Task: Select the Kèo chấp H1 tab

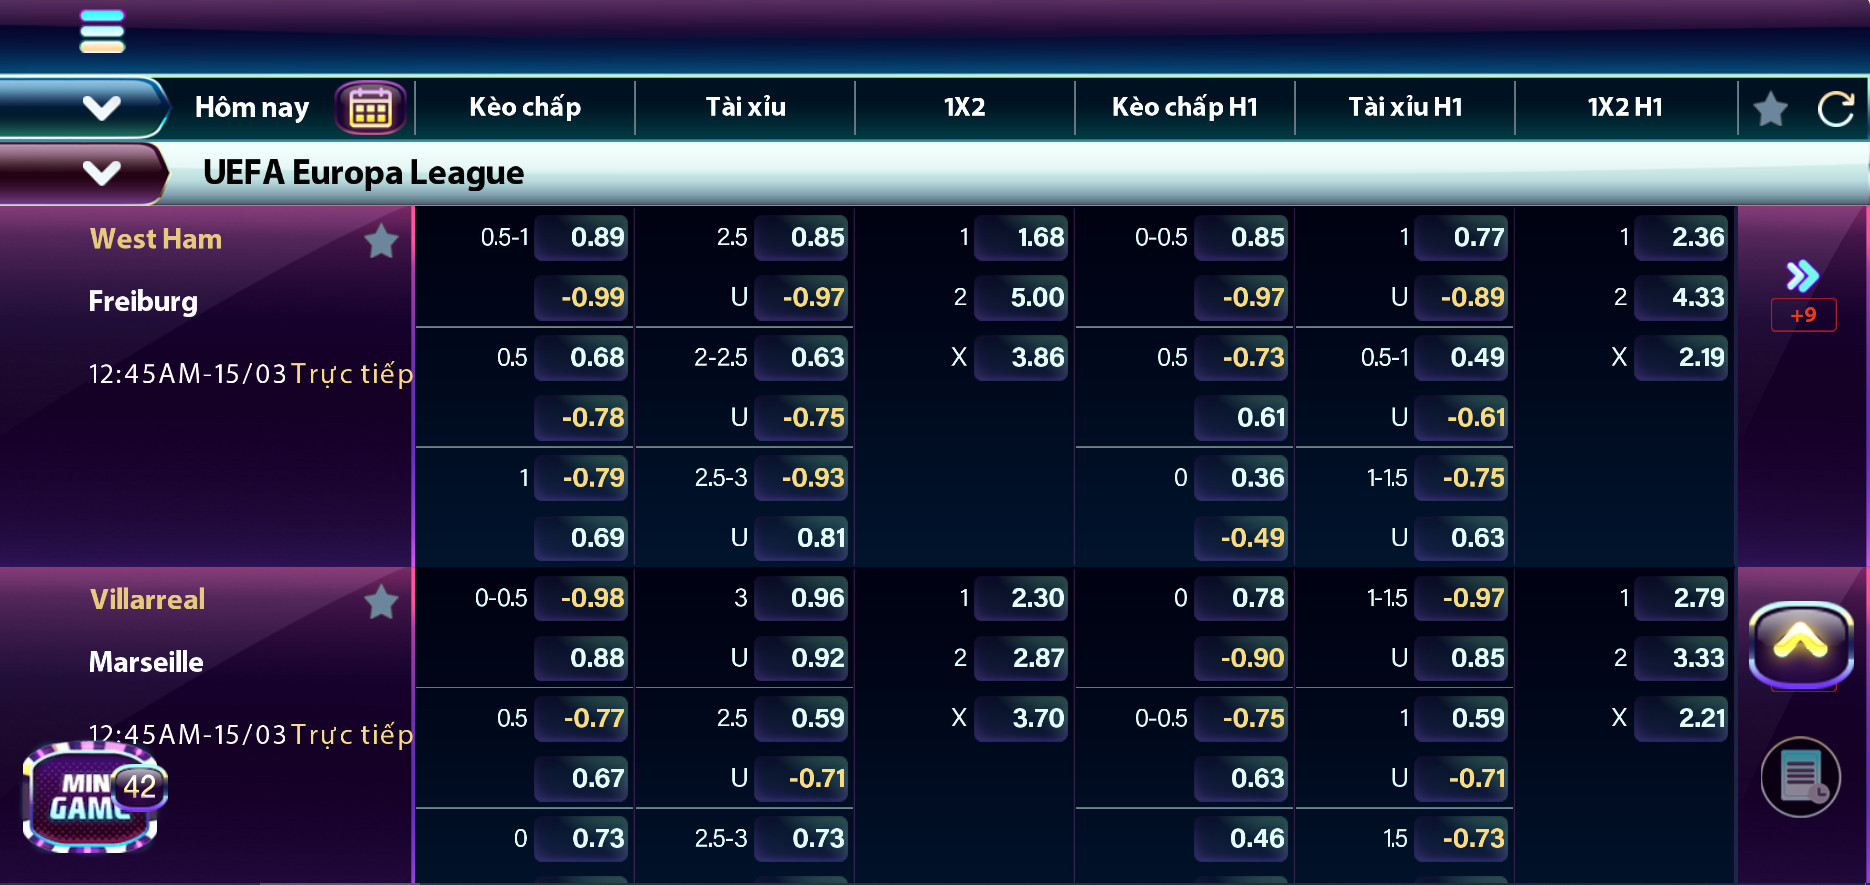Action: [1184, 107]
